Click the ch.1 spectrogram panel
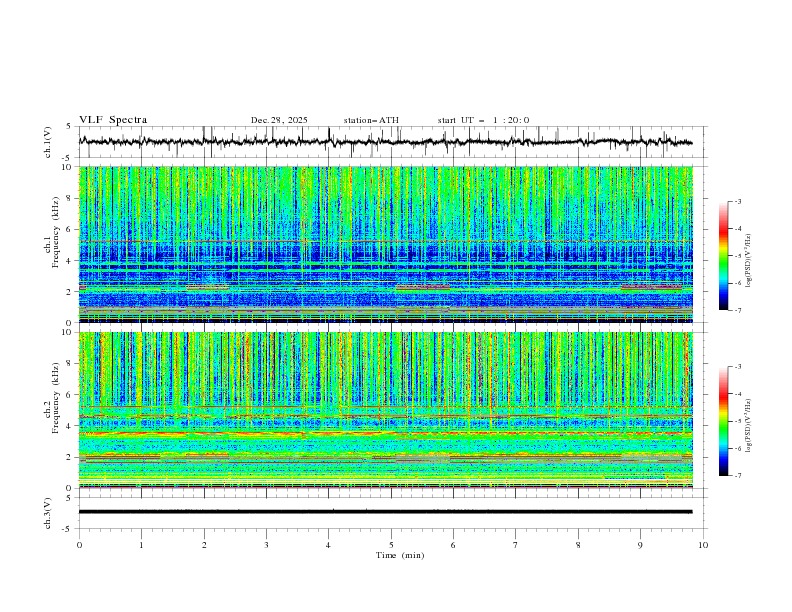This screenshot has height=612, width=792. (386, 244)
